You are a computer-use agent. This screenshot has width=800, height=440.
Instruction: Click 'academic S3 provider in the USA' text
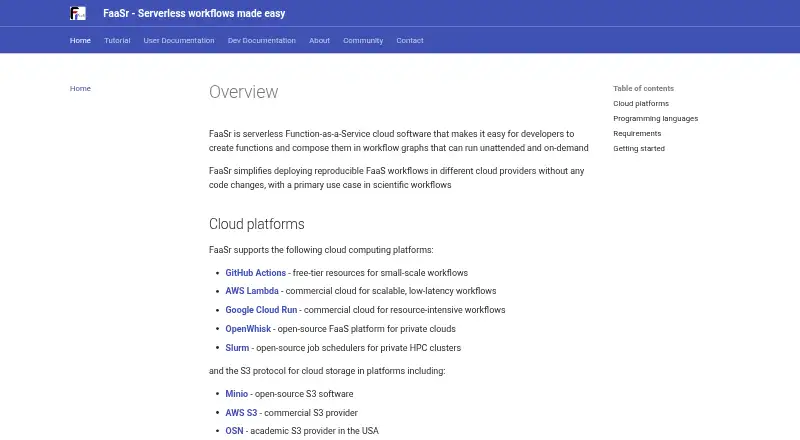pos(314,431)
